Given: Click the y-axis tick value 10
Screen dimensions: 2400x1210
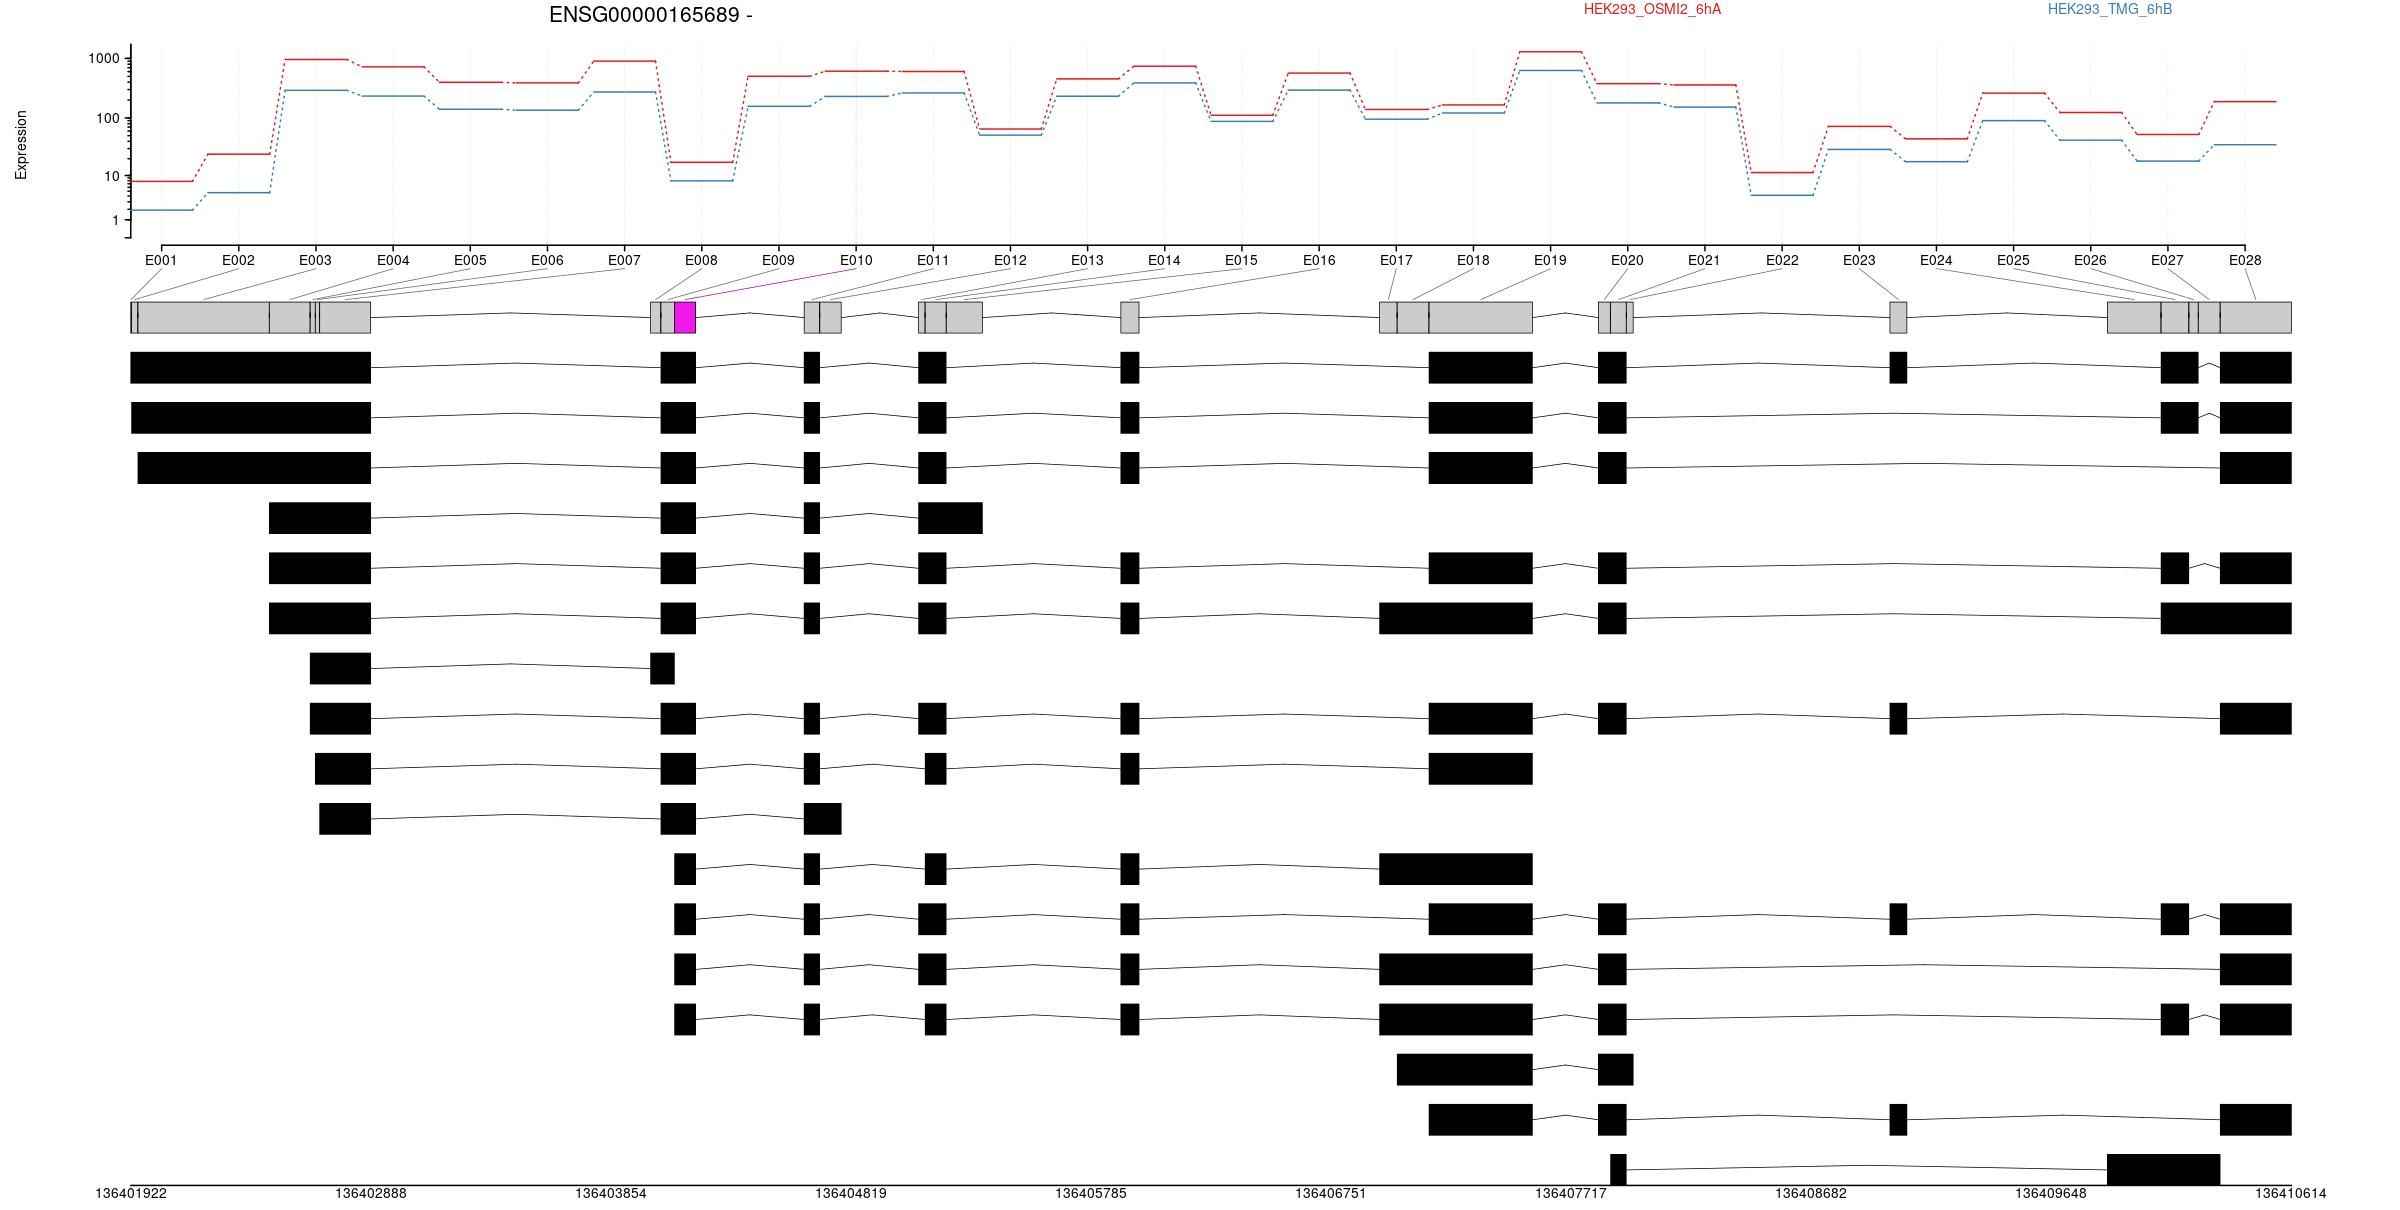Looking at the screenshot, I should (112, 176).
